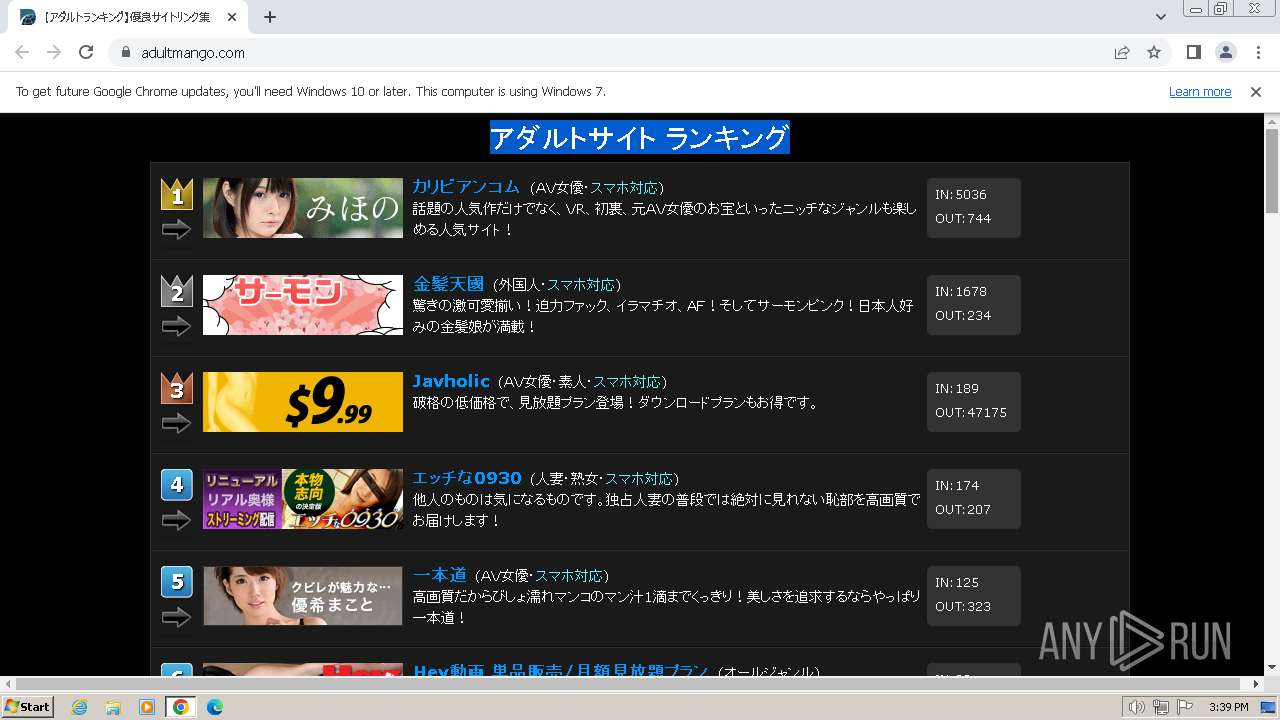Open the Javholic site link
The height and width of the screenshot is (720, 1280).
click(451, 381)
